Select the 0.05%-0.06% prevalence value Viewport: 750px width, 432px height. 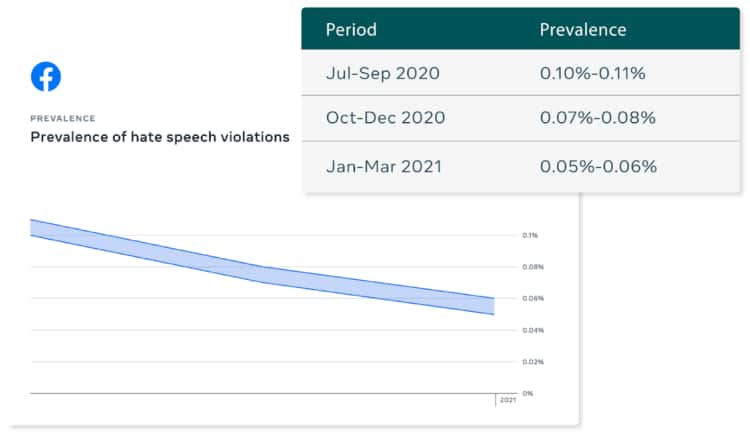click(597, 165)
